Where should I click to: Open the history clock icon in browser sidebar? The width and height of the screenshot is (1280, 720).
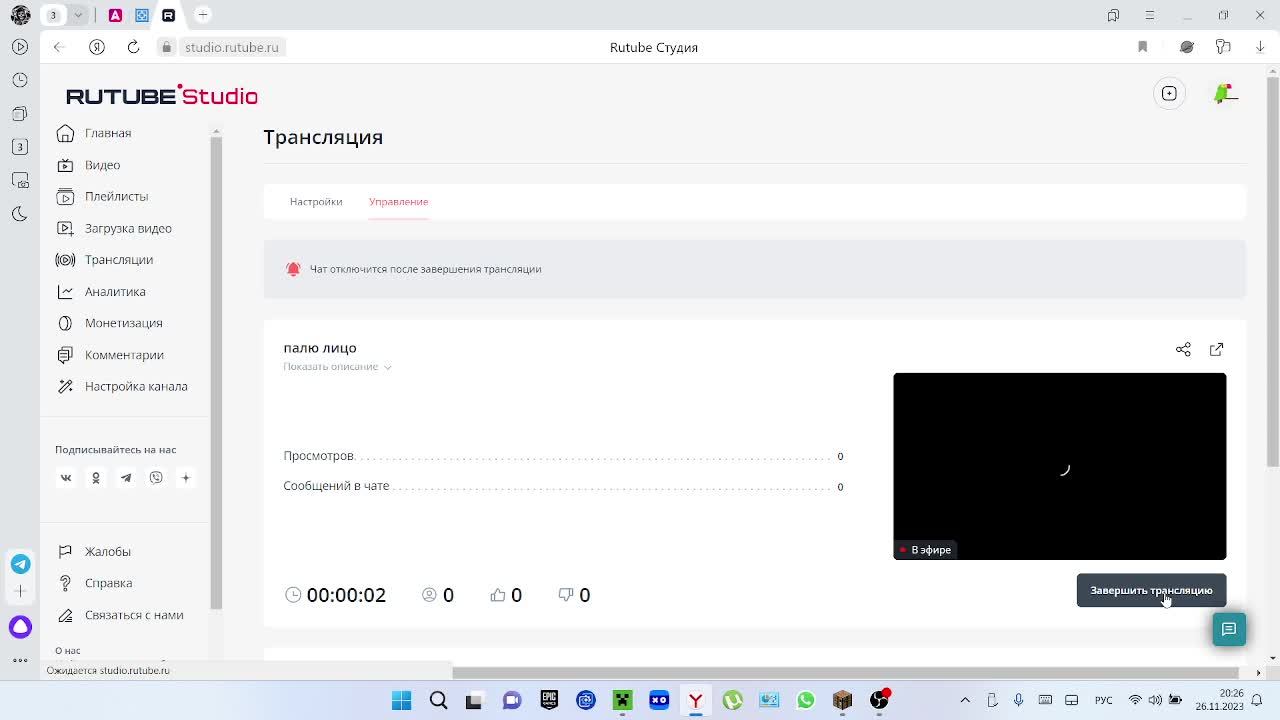click(x=20, y=80)
